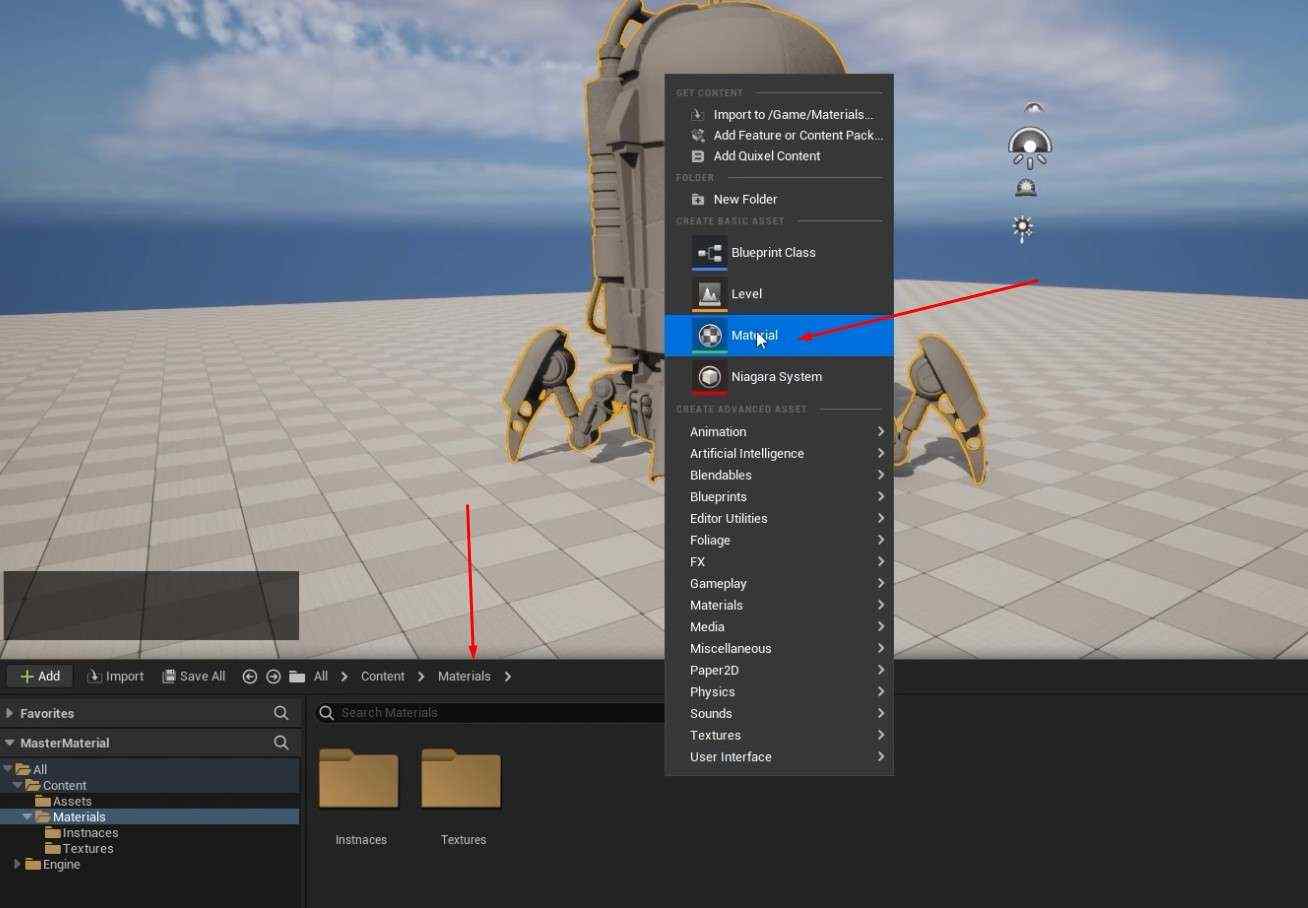1308x908 pixels.
Task: Collapse the Materials folder in tree
Action: [x=27, y=817]
